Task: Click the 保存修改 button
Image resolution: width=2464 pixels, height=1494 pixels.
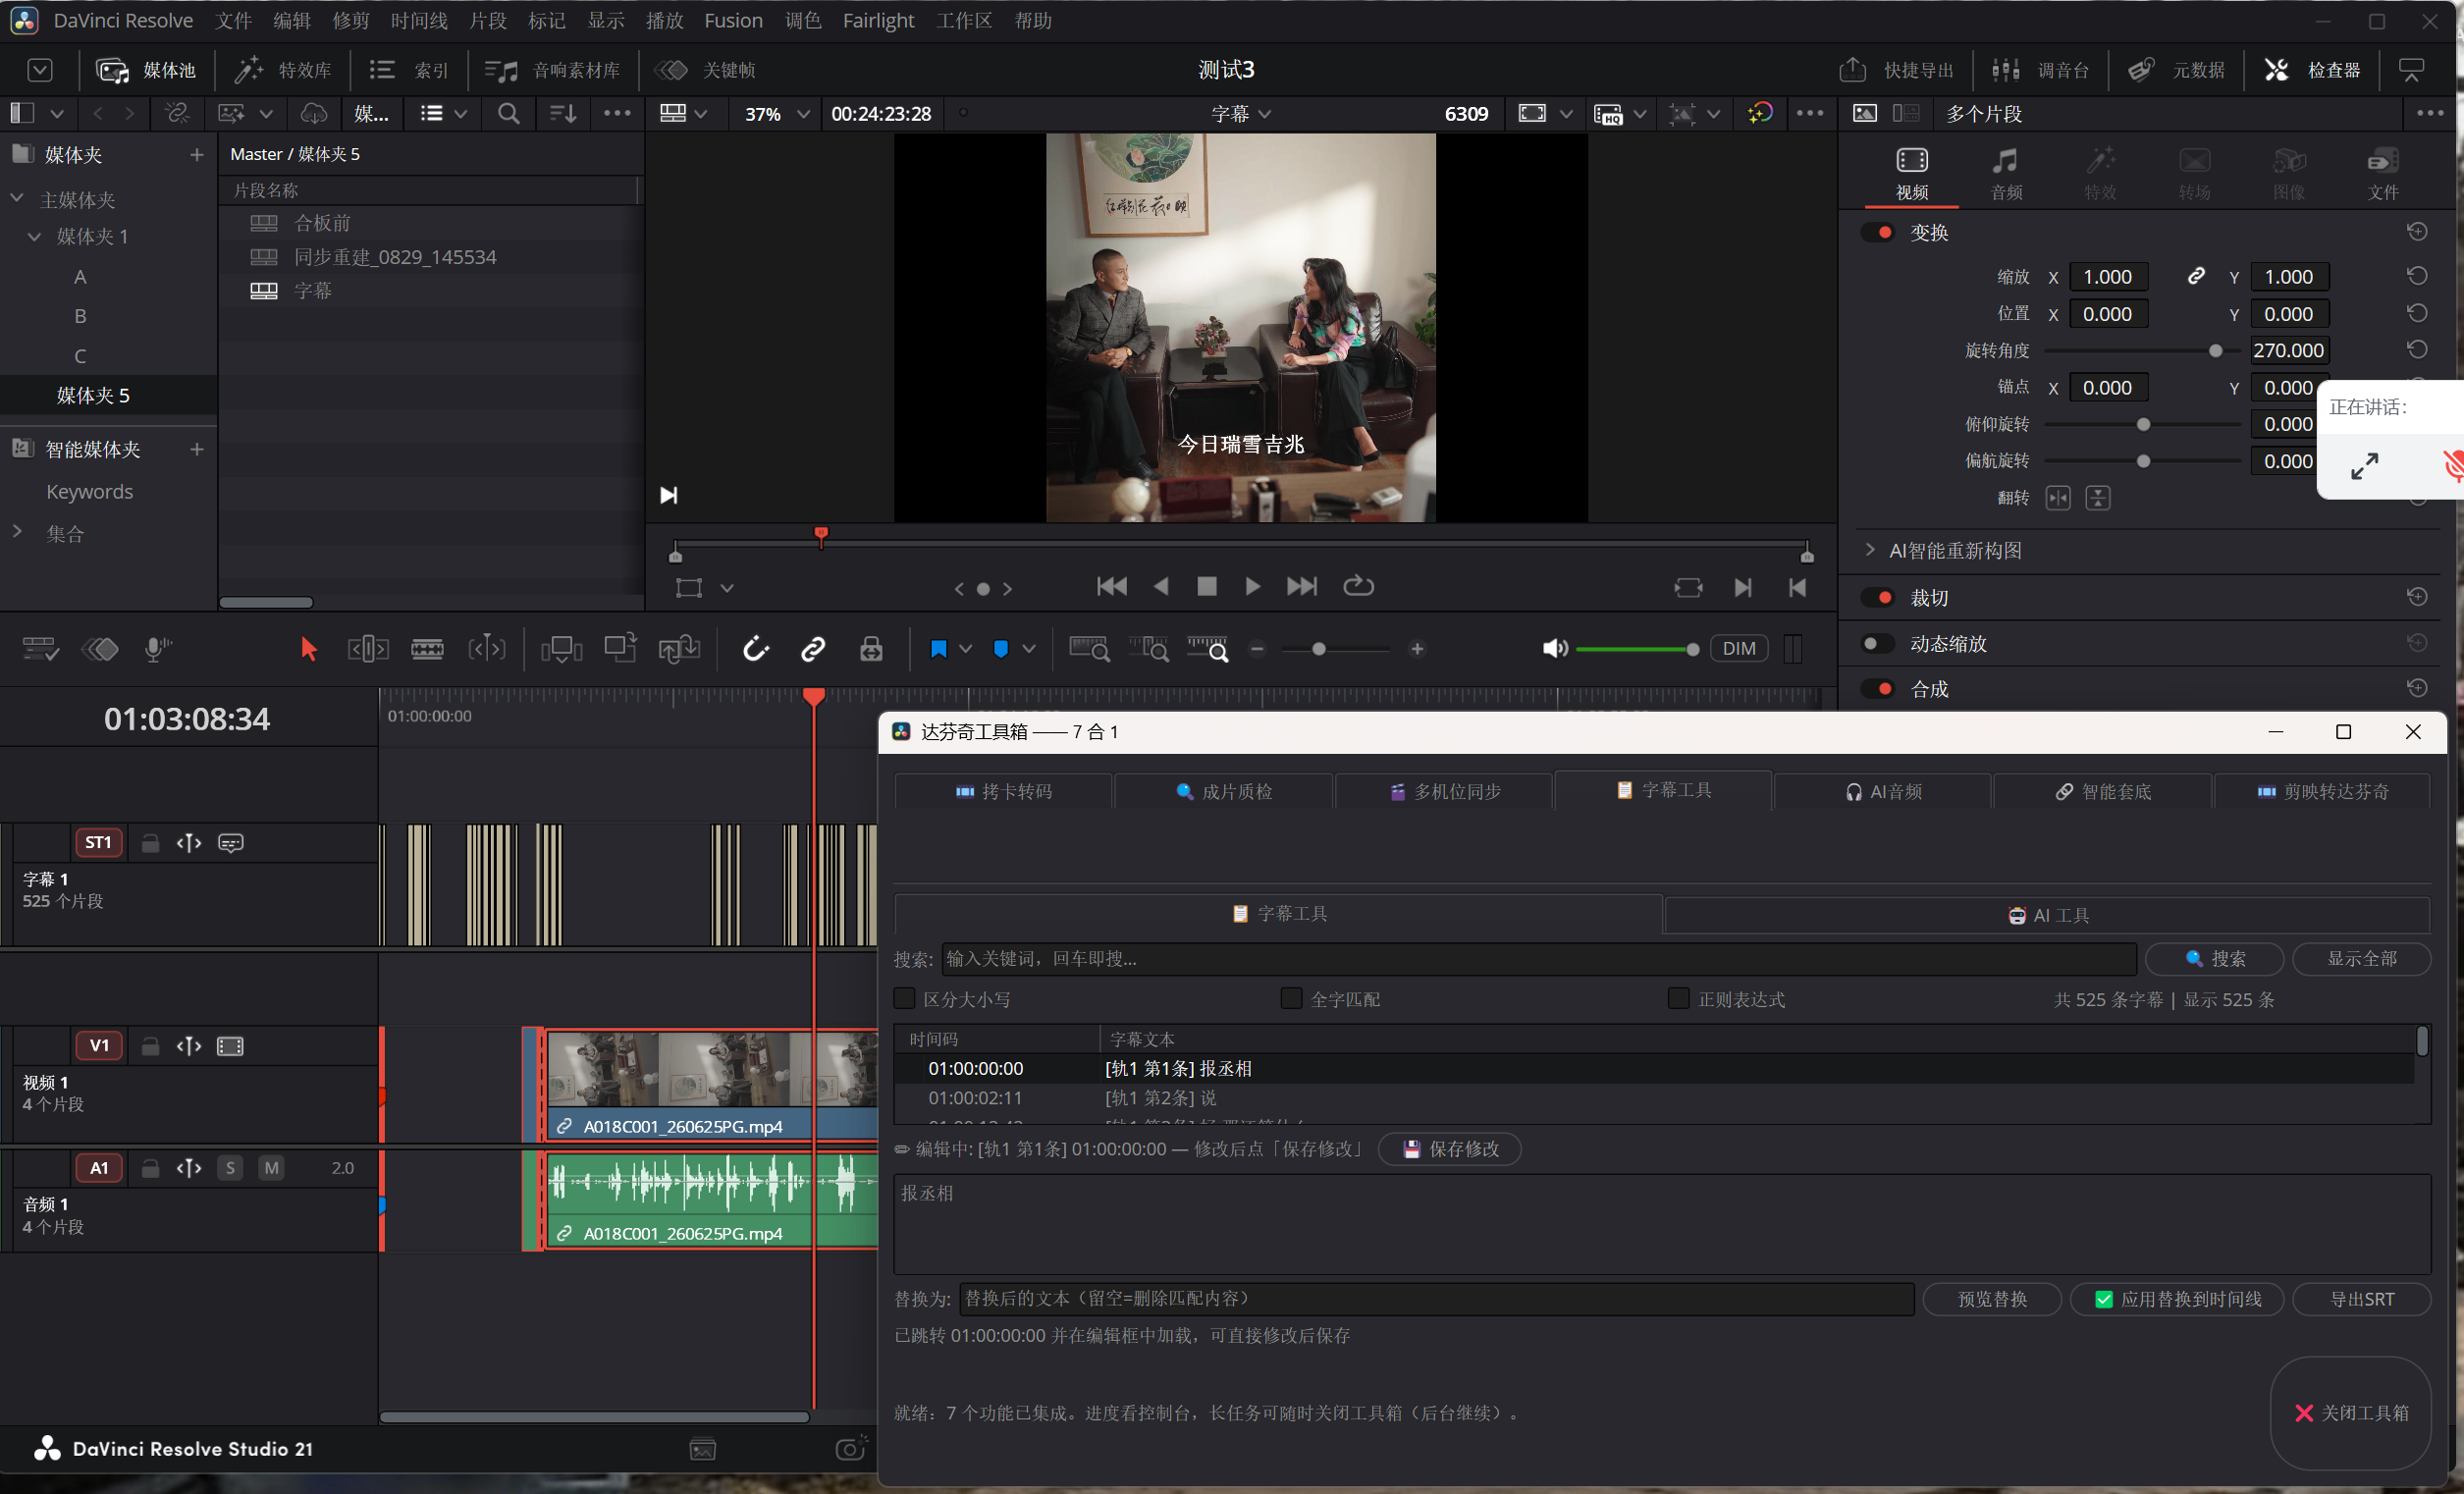Action: coord(1449,1149)
